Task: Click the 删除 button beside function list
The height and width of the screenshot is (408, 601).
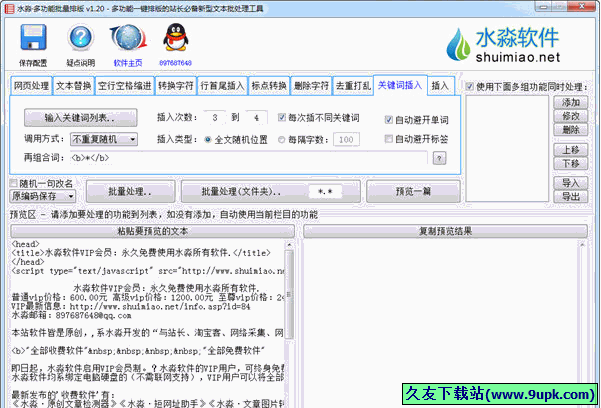Action: [x=570, y=130]
